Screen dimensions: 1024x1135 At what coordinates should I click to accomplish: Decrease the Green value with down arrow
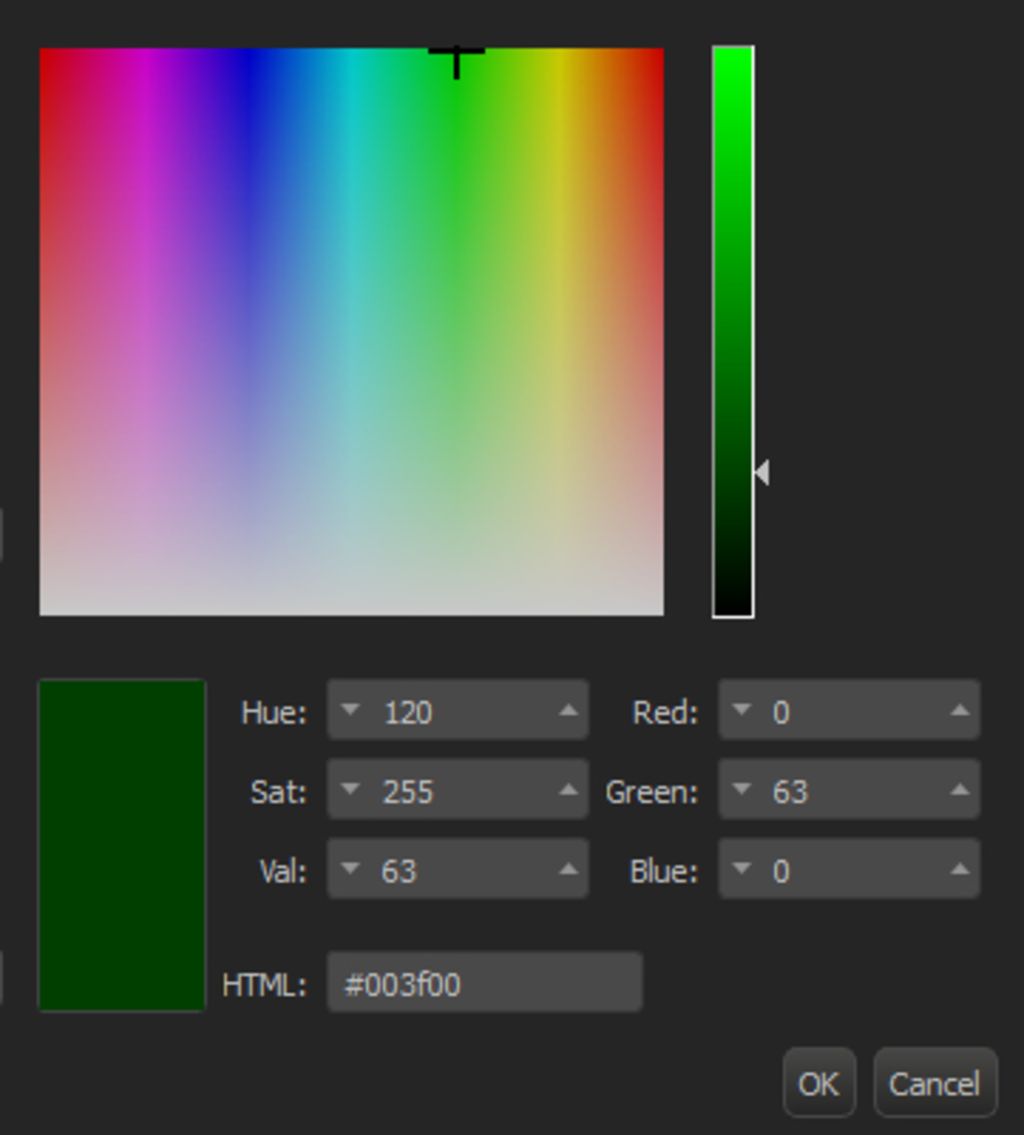741,790
